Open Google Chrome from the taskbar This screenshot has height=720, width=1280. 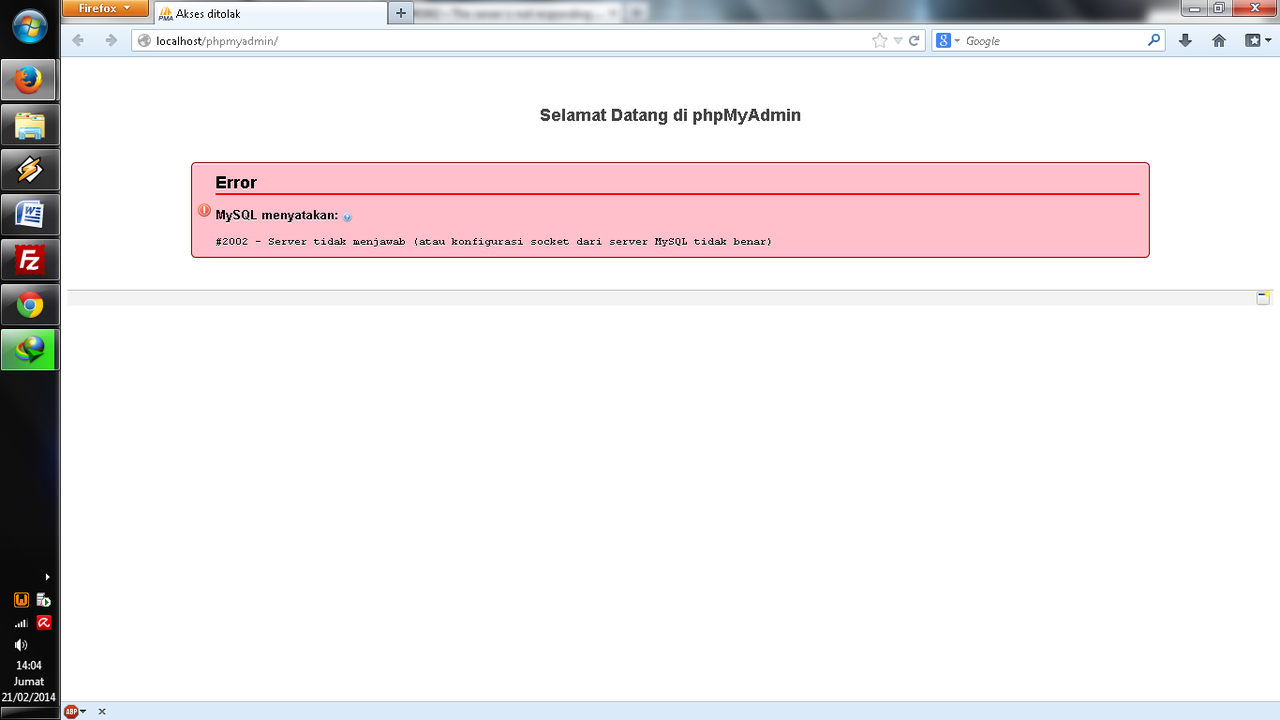[x=30, y=305]
